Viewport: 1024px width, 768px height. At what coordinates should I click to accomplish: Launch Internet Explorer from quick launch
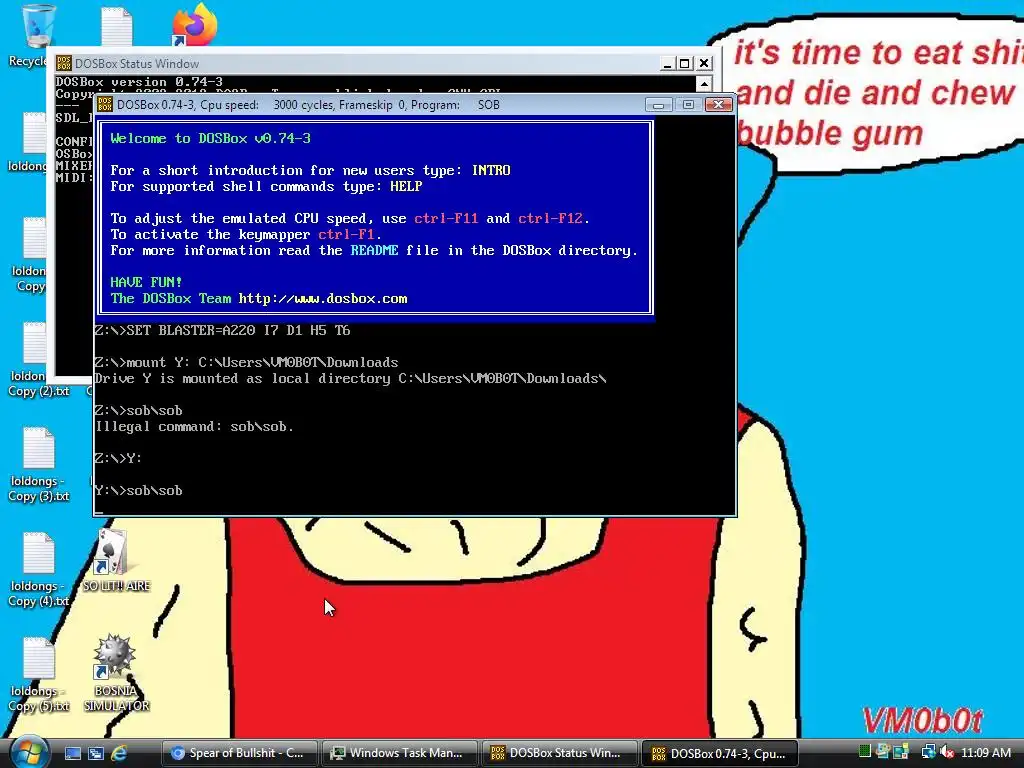[x=119, y=753]
